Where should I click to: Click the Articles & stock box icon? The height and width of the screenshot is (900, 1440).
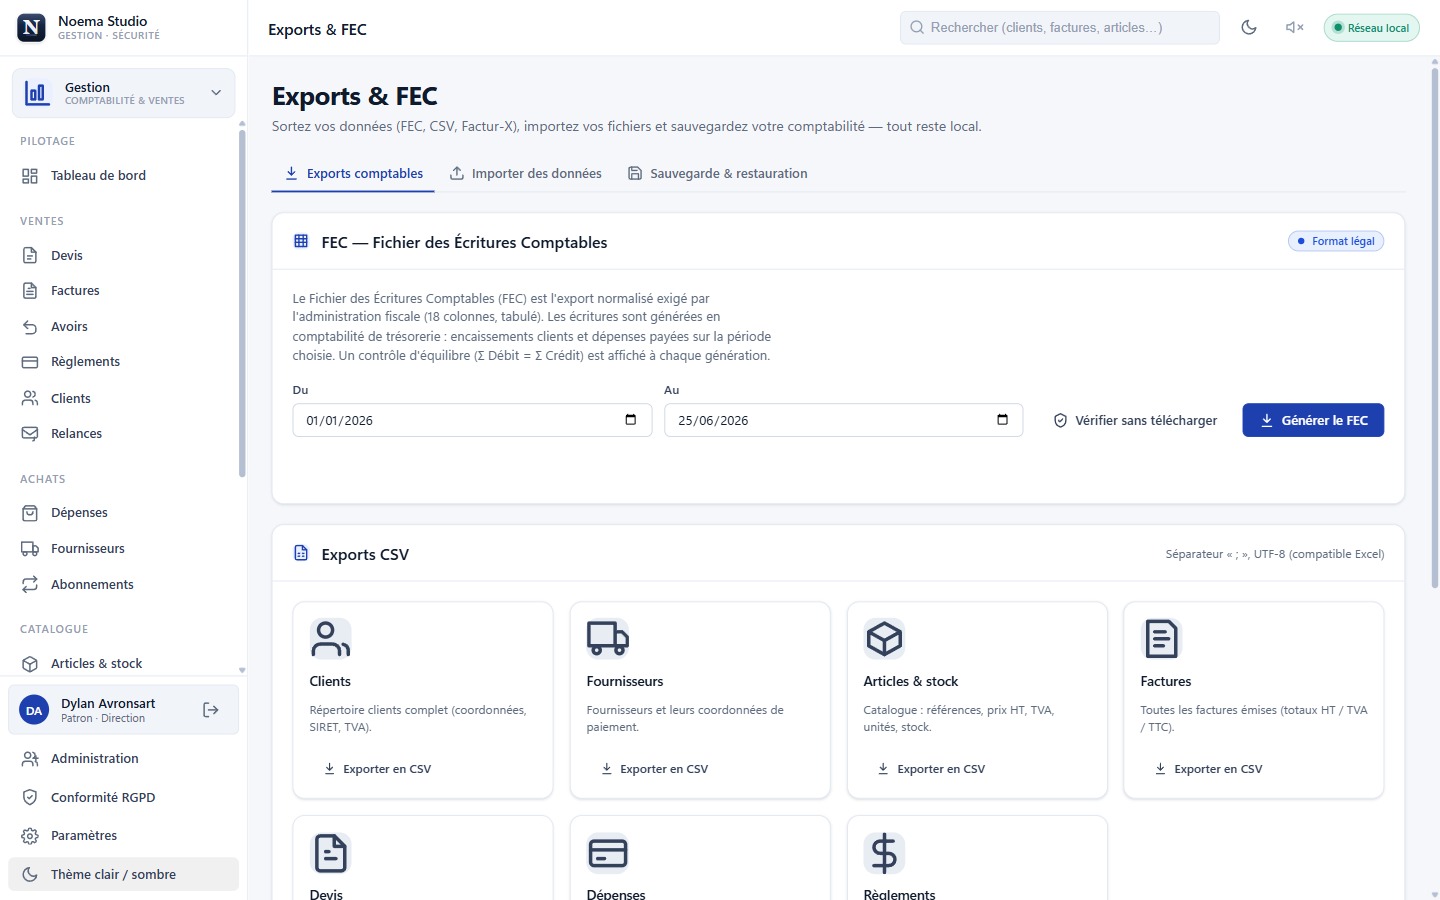tap(884, 639)
